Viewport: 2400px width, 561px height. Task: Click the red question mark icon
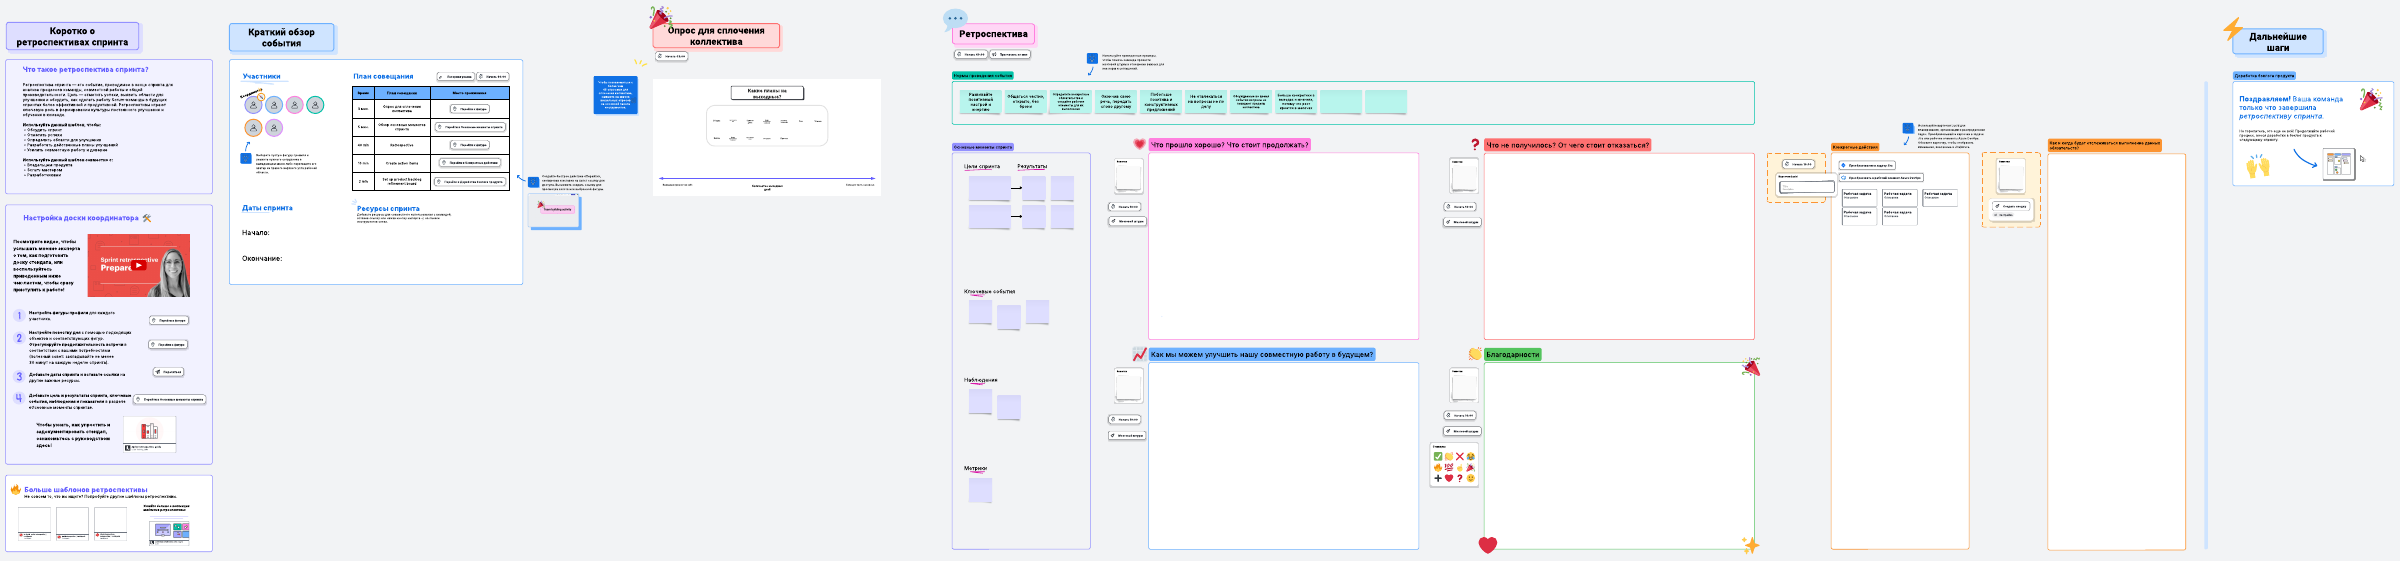(1474, 145)
